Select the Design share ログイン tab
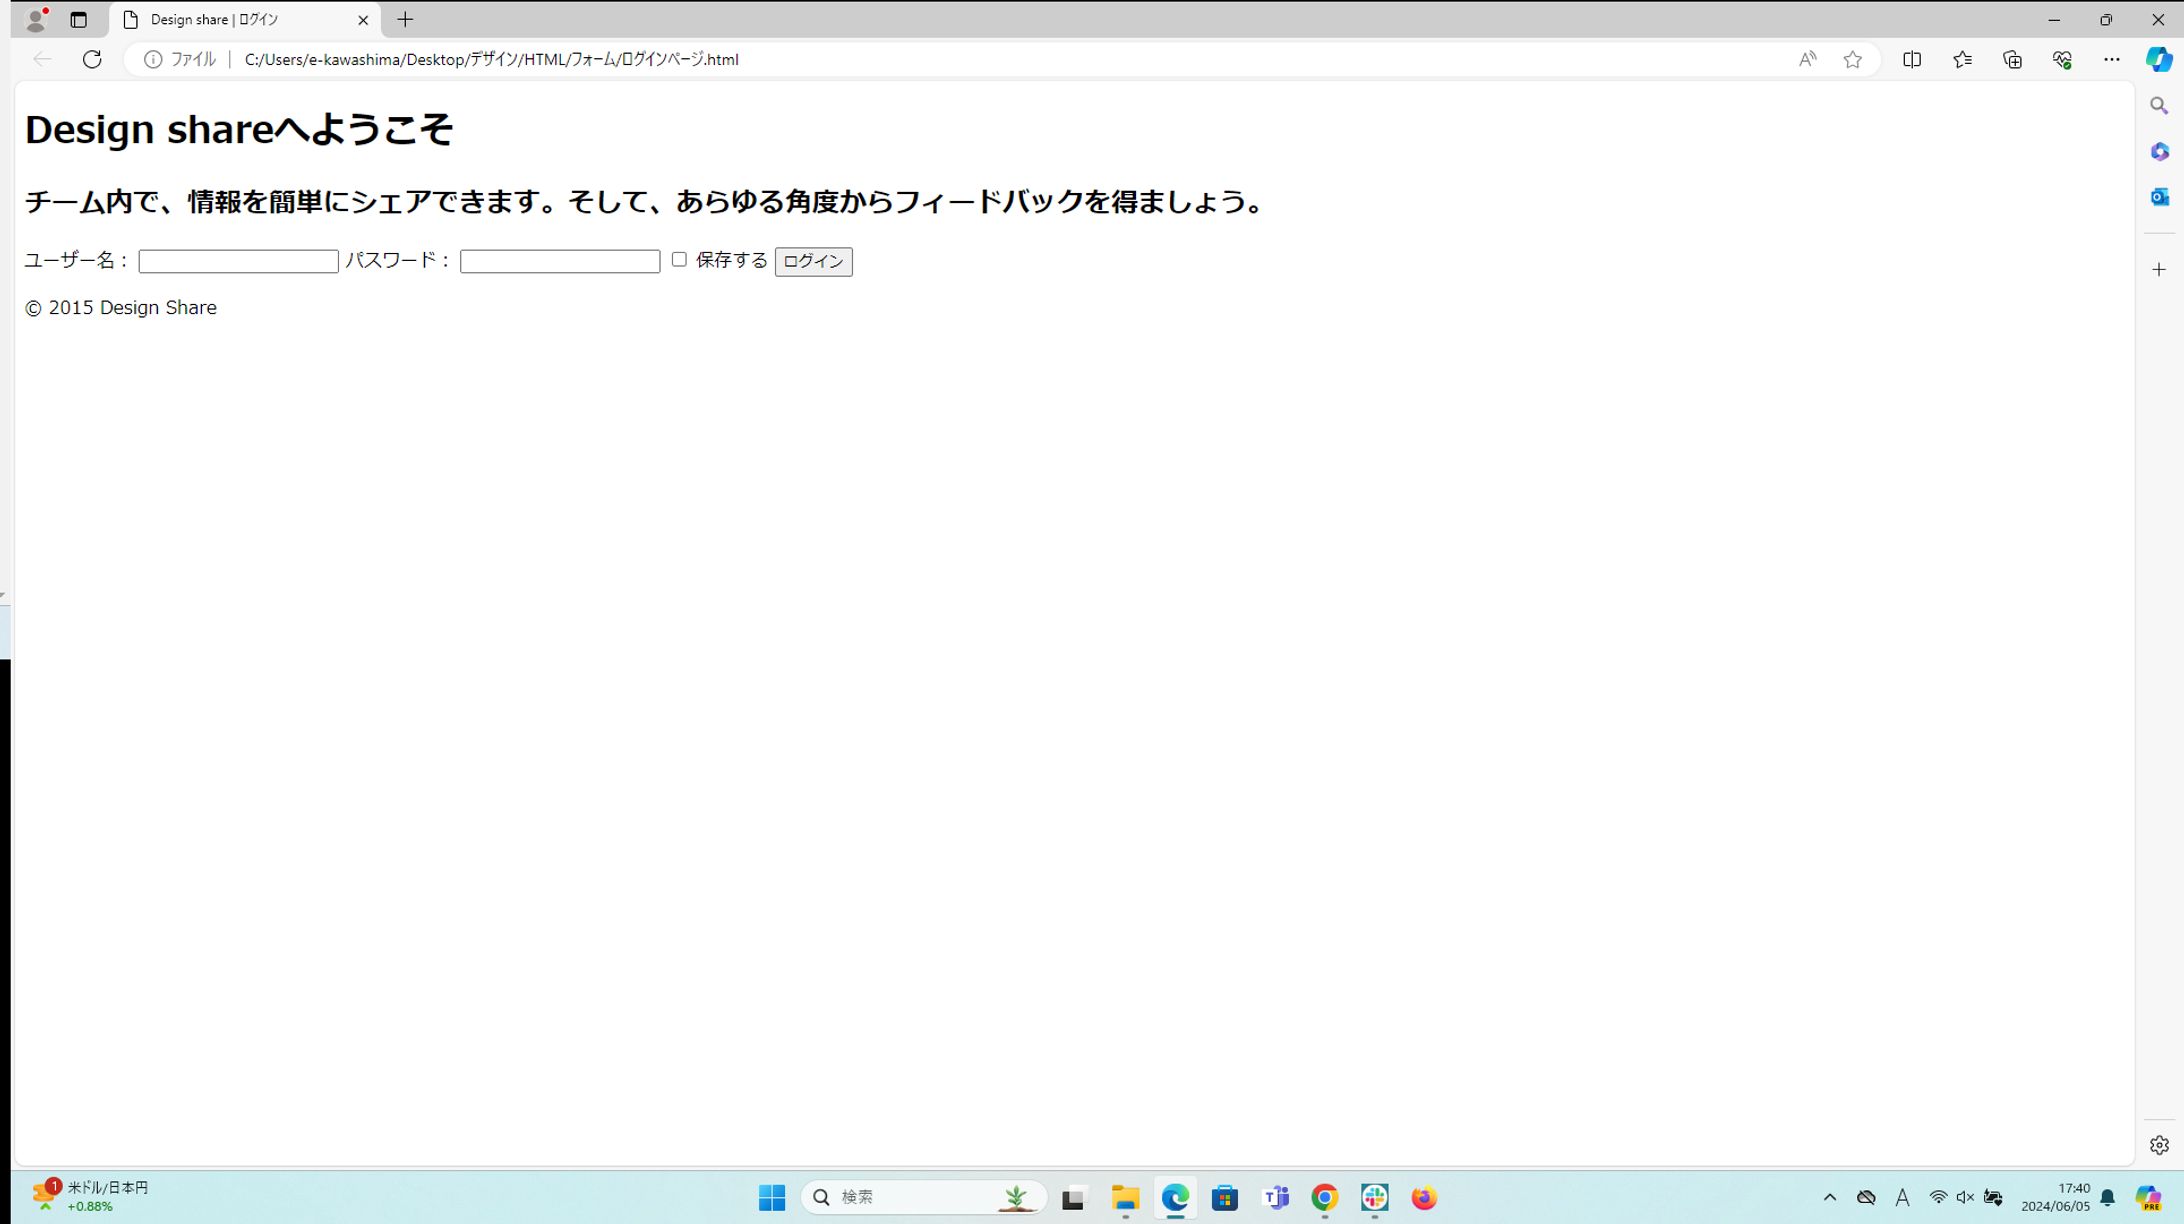This screenshot has width=2184, height=1224. pyautogui.click(x=240, y=20)
